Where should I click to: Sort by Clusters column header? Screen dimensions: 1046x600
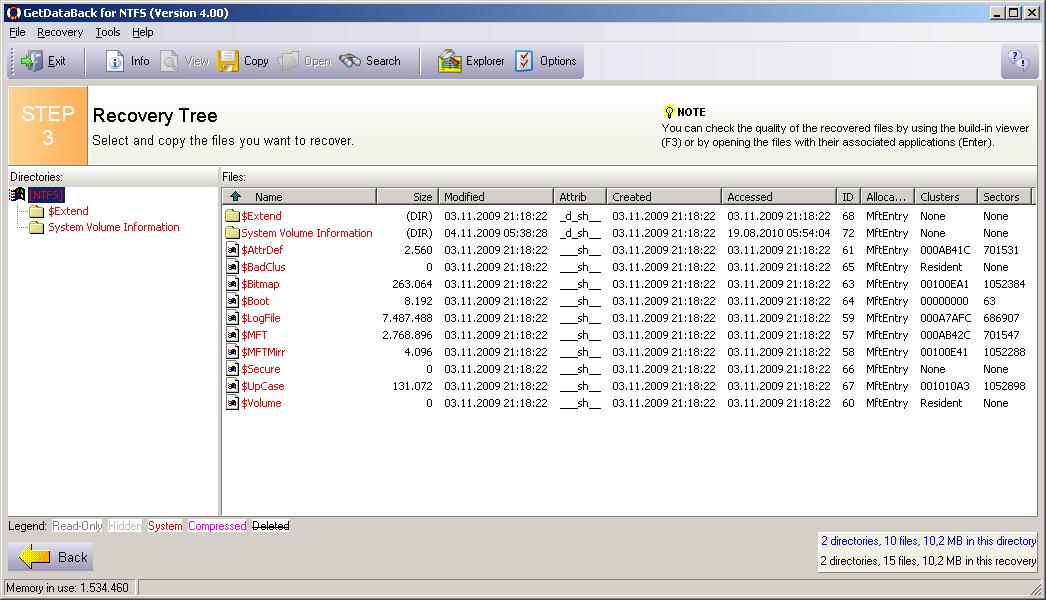click(945, 196)
